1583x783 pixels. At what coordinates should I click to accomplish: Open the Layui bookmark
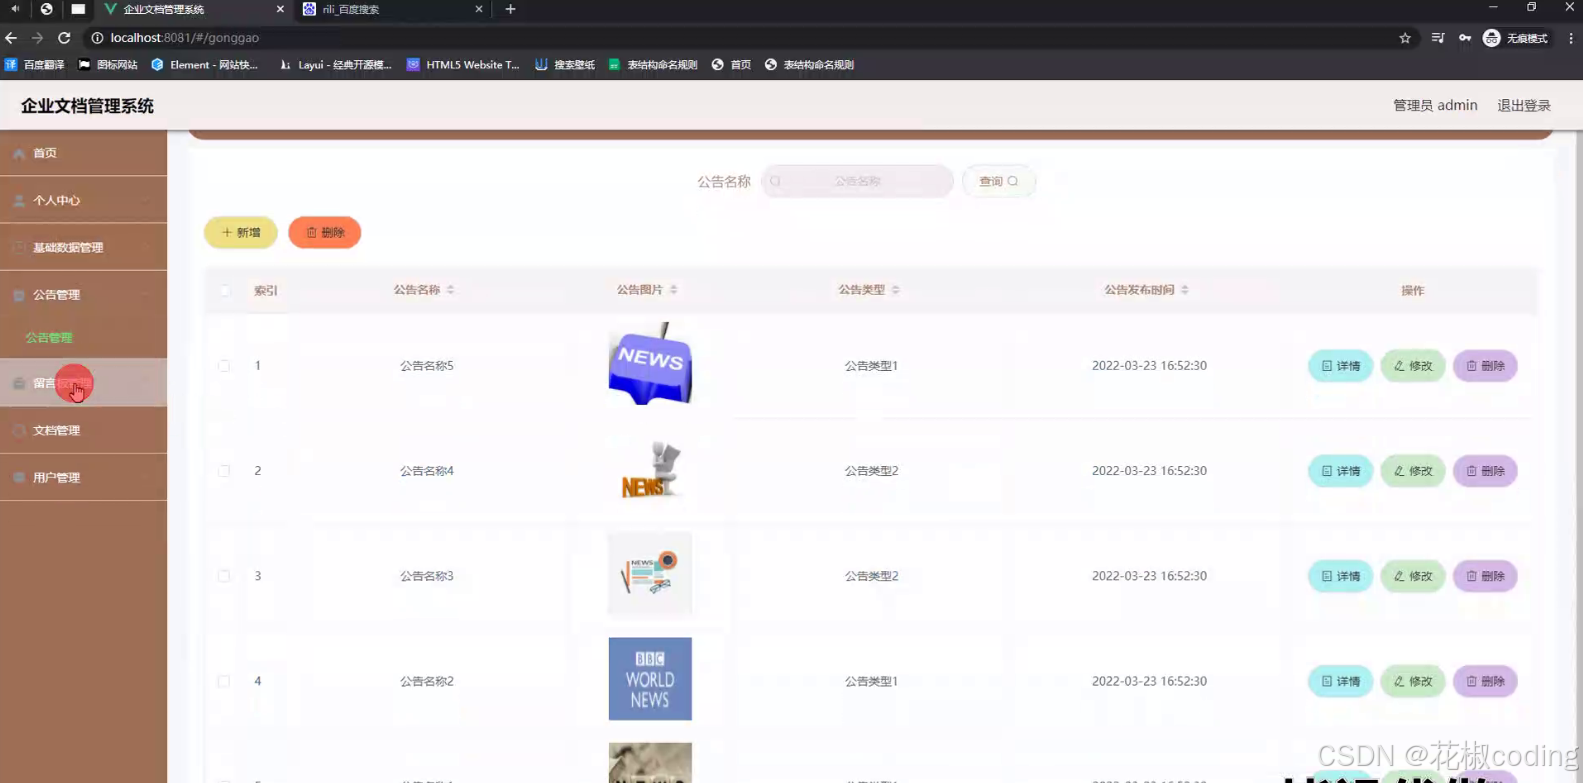tap(335, 64)
